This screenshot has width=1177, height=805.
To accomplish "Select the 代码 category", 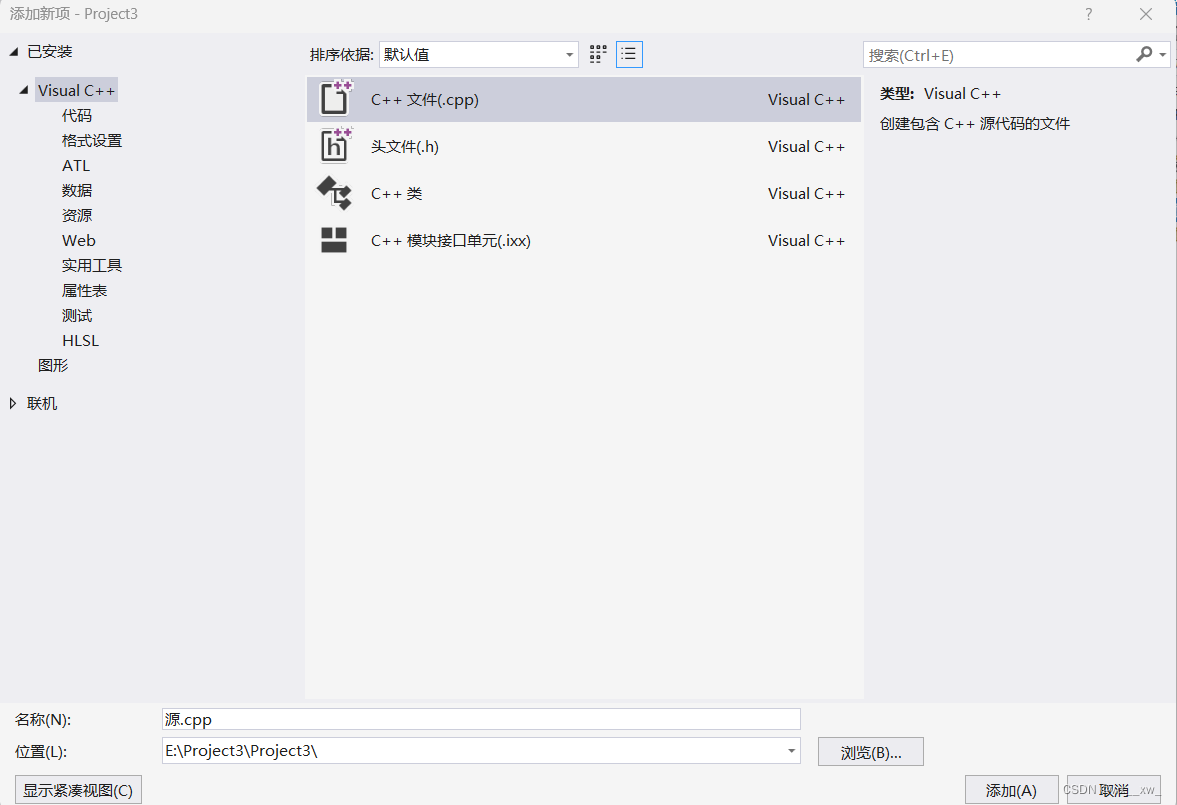I will click(77, 116).
